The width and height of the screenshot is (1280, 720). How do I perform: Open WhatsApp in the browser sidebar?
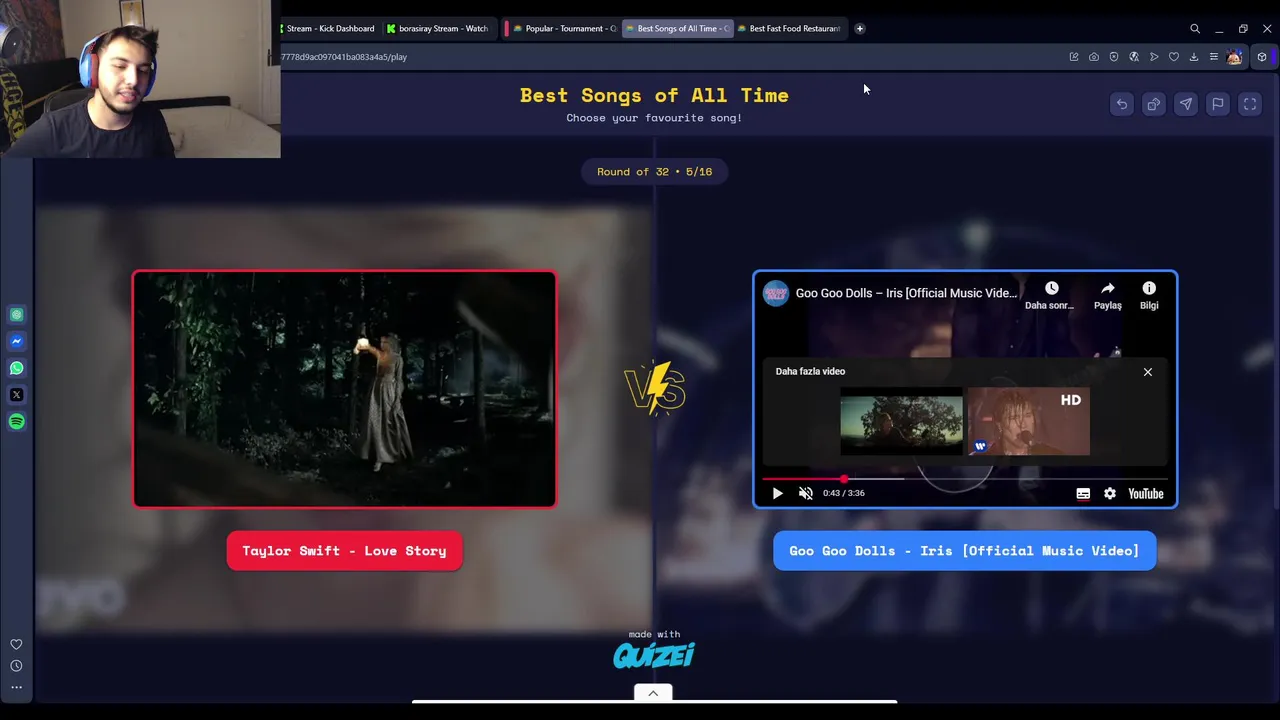click(16, 368)
